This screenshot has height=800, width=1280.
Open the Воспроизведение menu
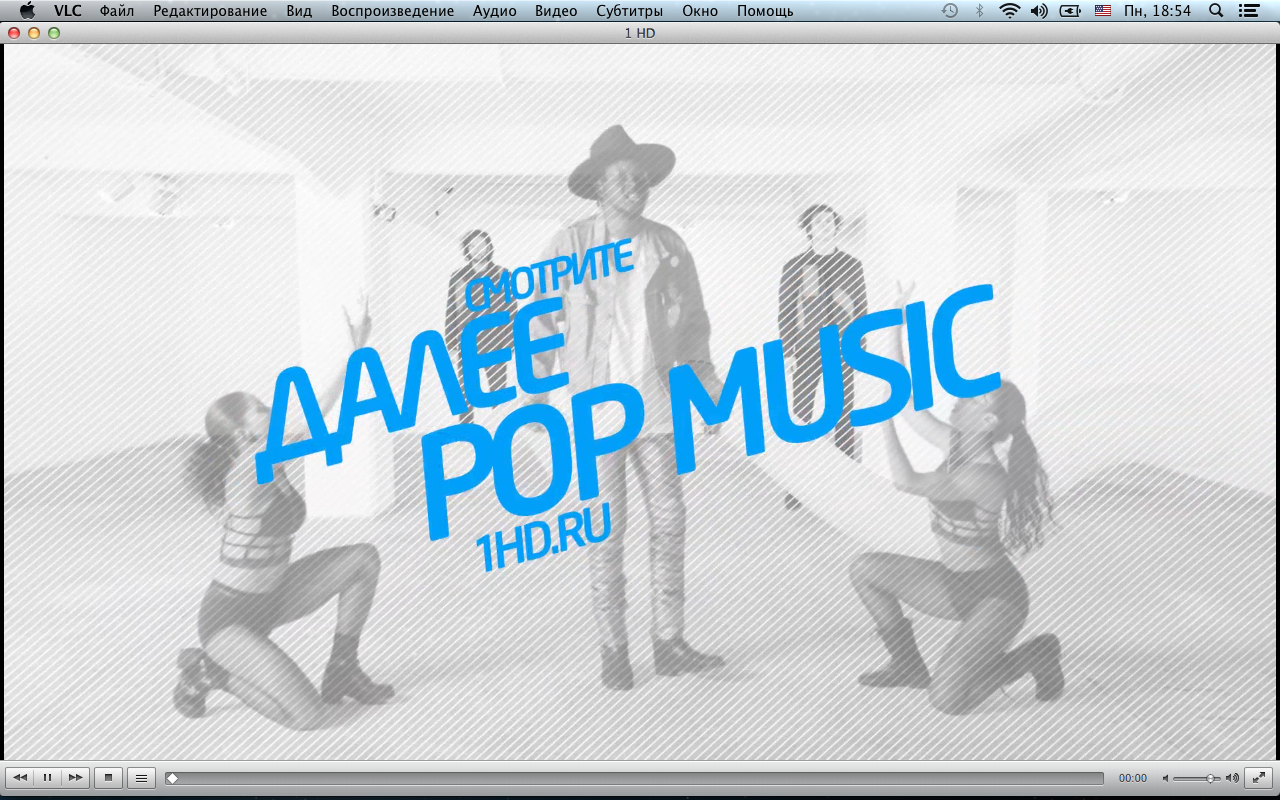click(x=392, y=11)
